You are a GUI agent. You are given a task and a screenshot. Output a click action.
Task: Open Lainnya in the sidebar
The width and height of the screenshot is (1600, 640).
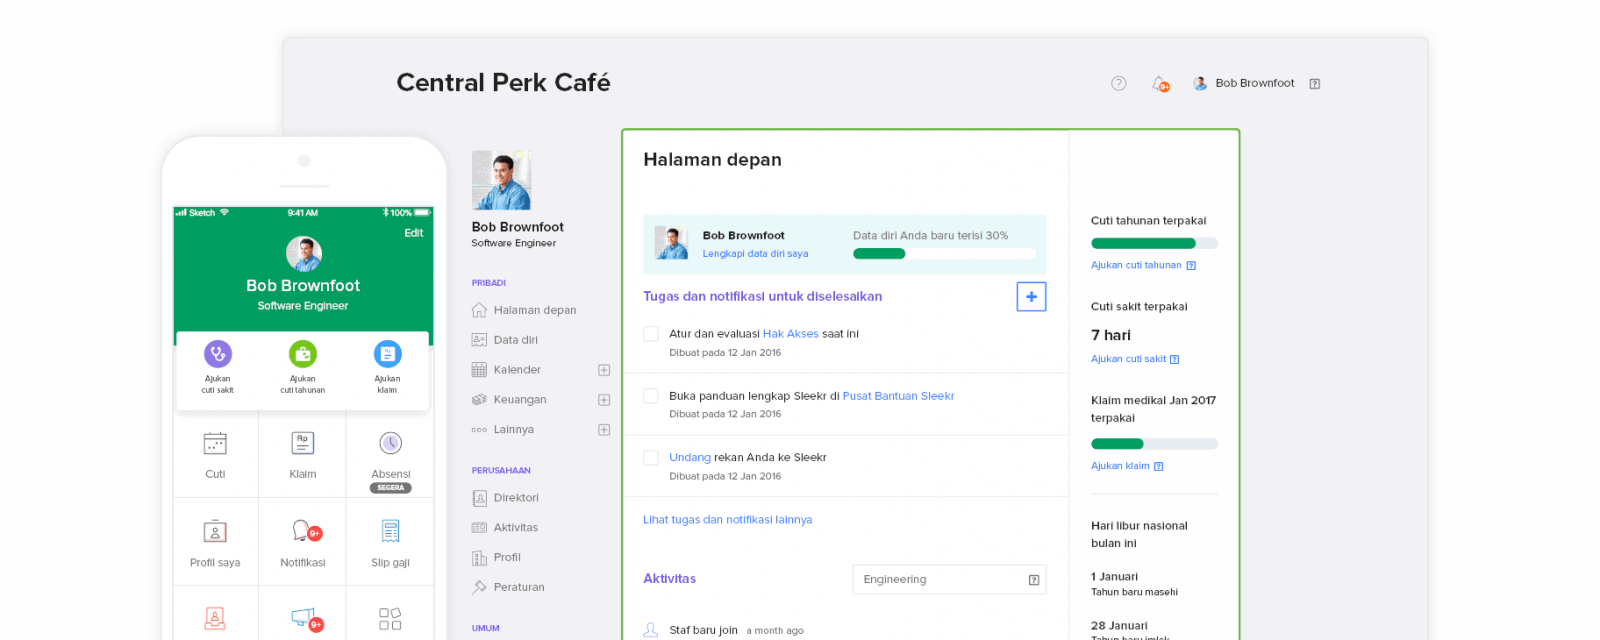(x=503, y=430)
